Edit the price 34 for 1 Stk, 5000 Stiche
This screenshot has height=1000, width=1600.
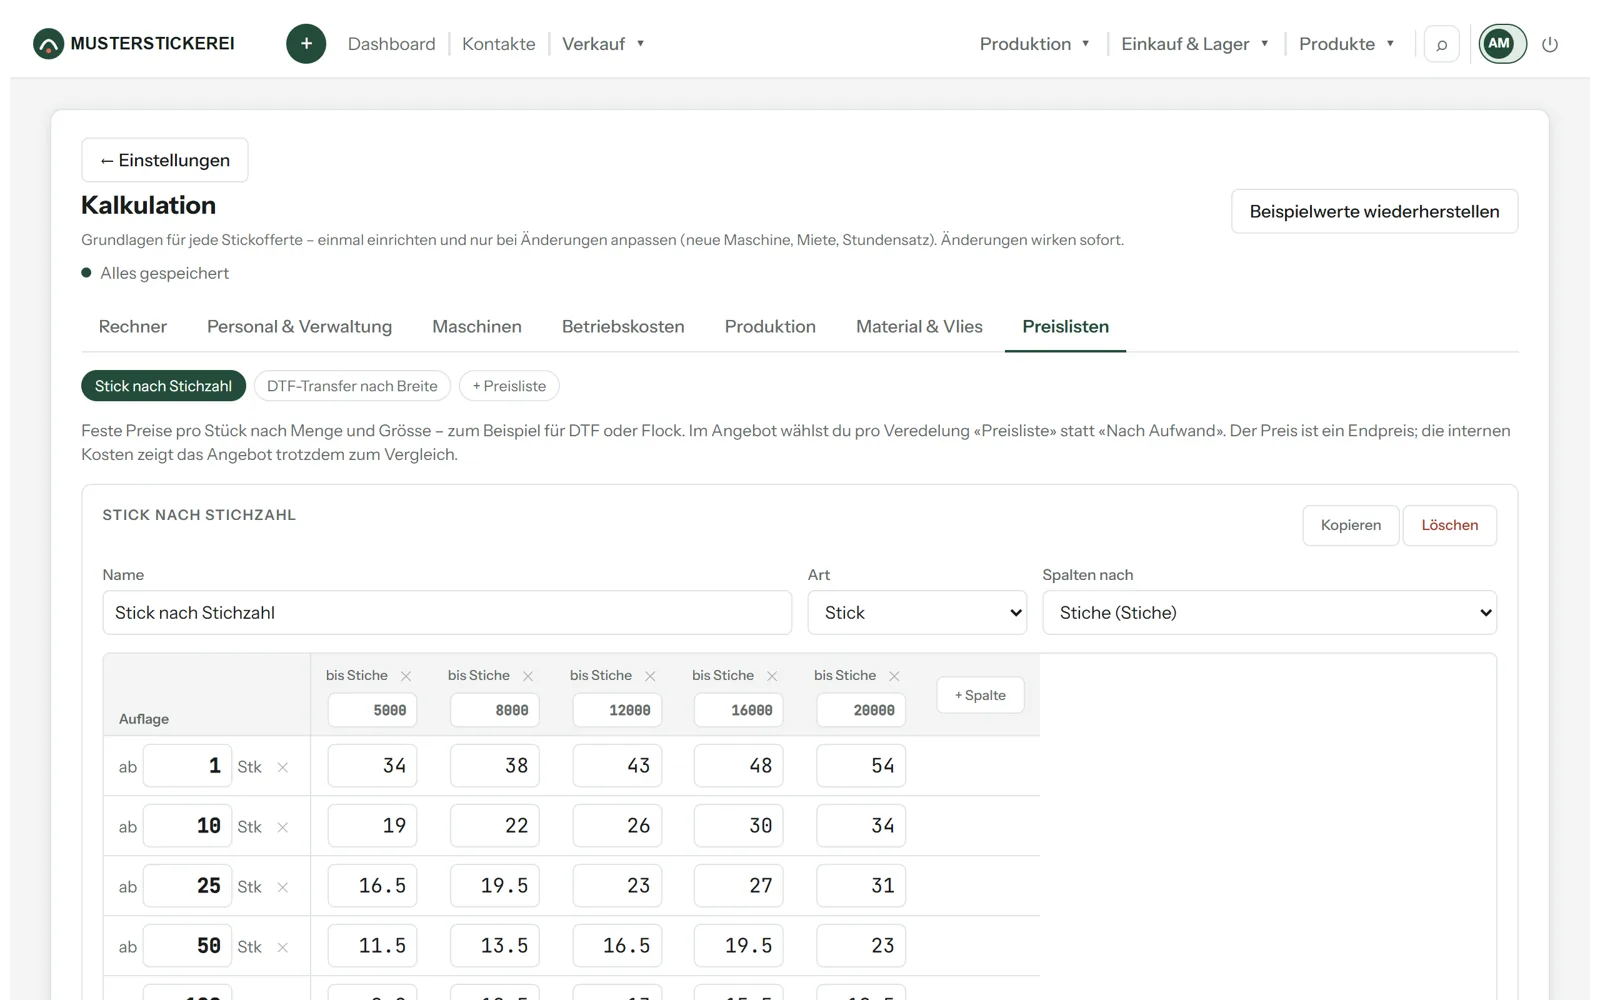click(372, 766)
